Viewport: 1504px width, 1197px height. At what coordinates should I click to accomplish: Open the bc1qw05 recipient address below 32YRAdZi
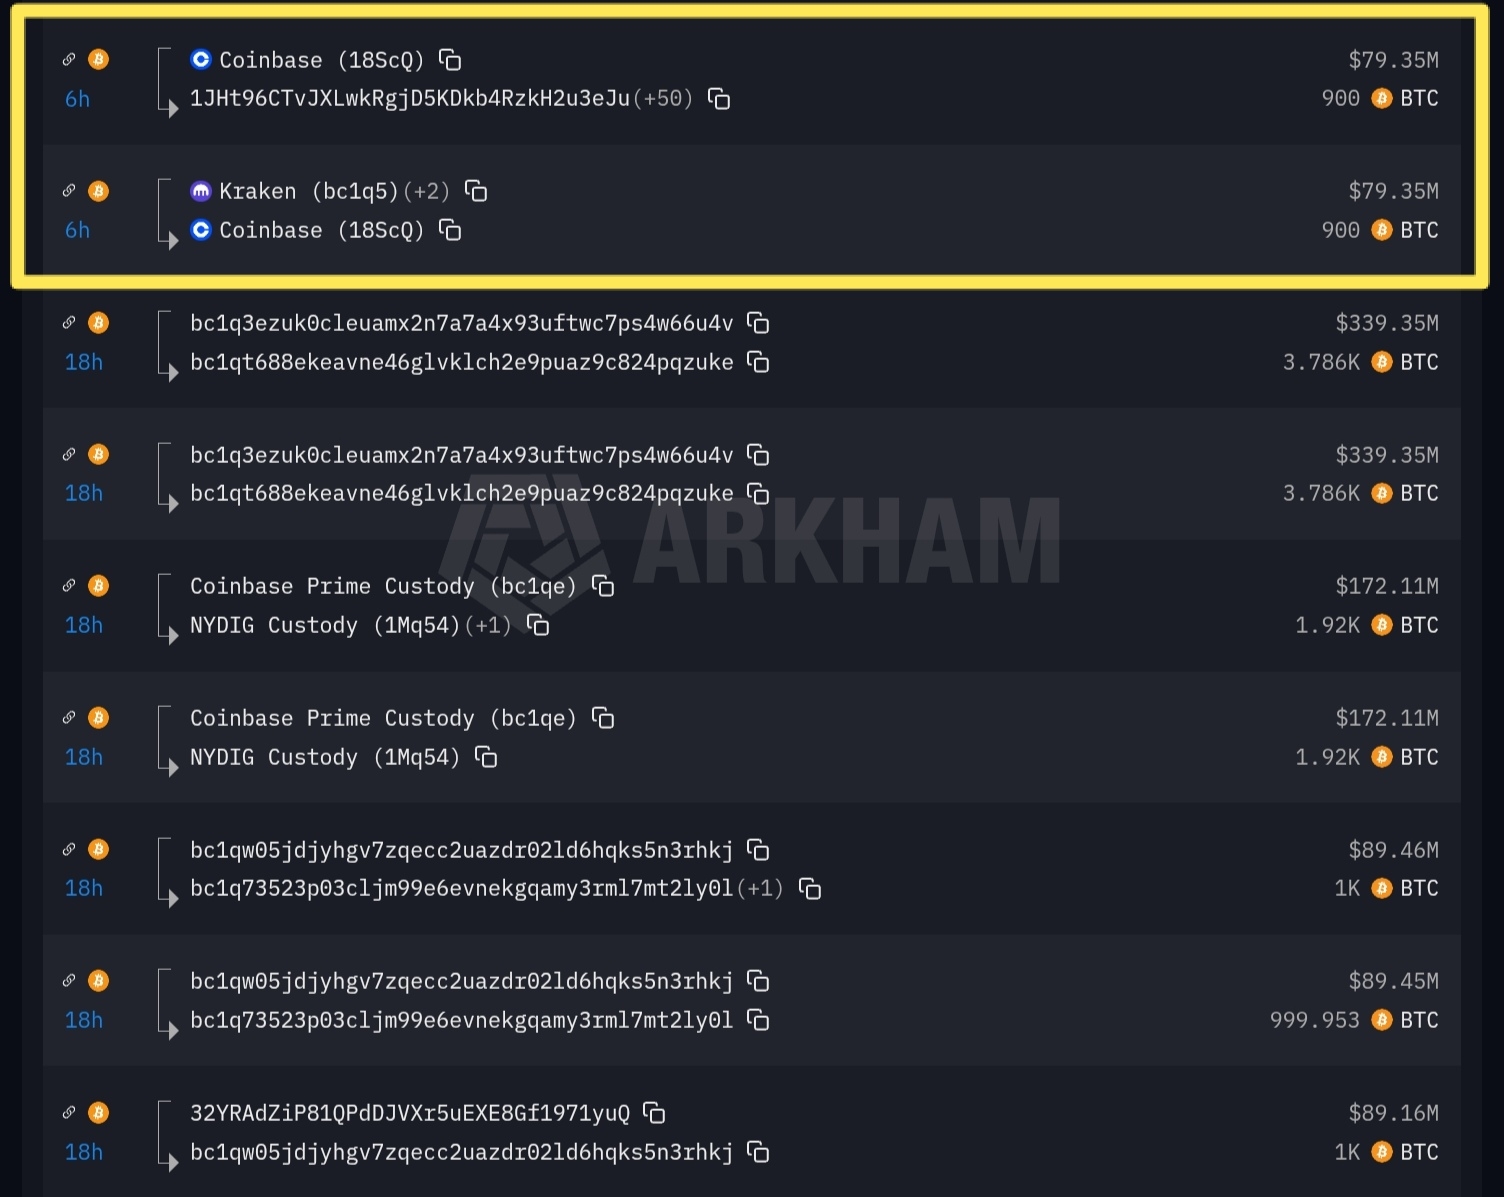click(462, 1152)
